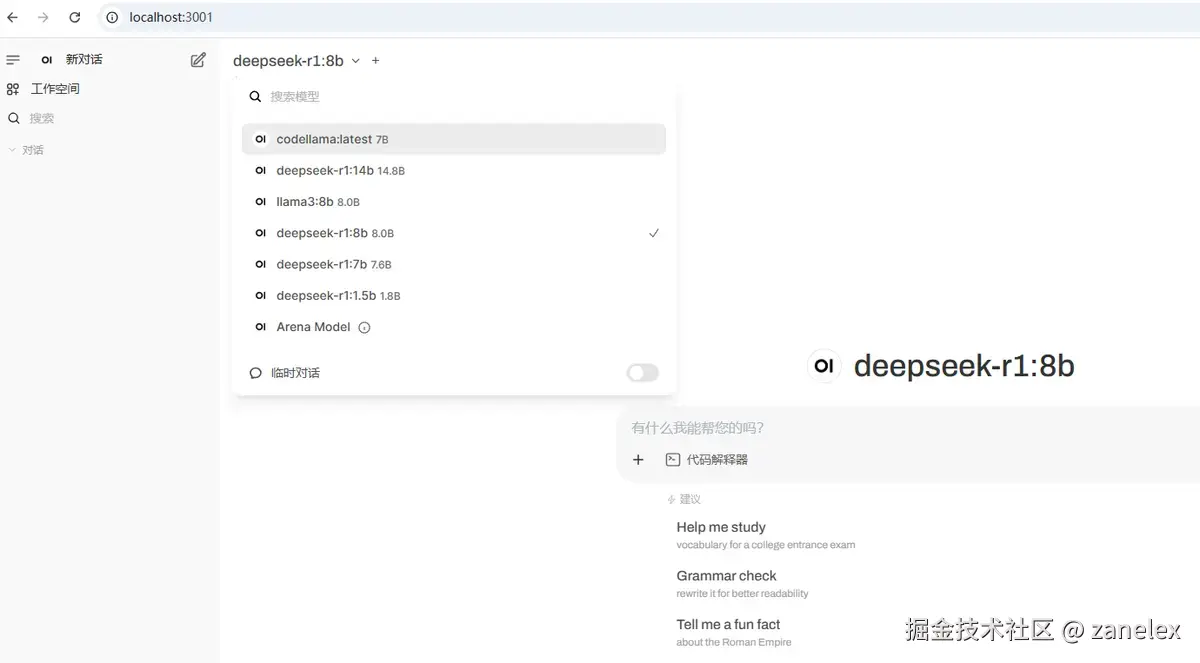
Task: Enable the 代码解释器 code interpreter
Action: click(x=706, y=460)
